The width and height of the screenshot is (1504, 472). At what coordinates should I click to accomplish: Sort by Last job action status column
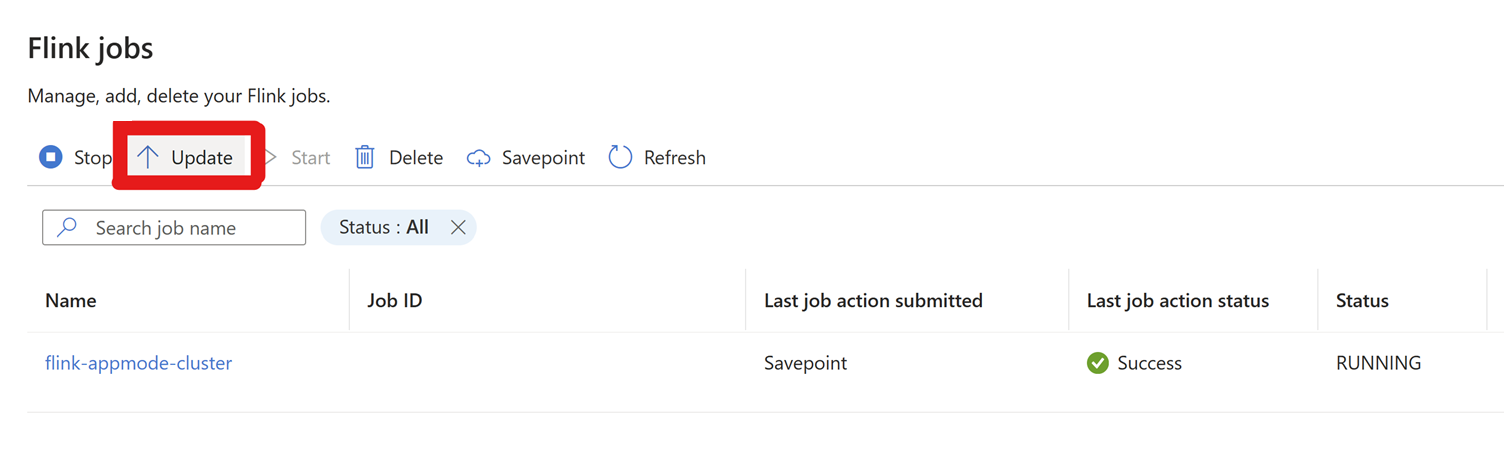(1178, 300)
